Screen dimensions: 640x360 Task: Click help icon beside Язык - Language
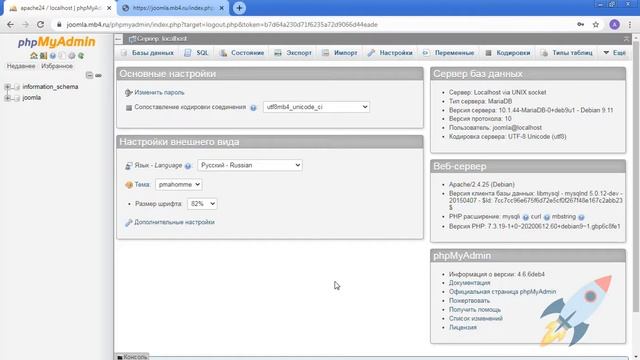[187, 166]
